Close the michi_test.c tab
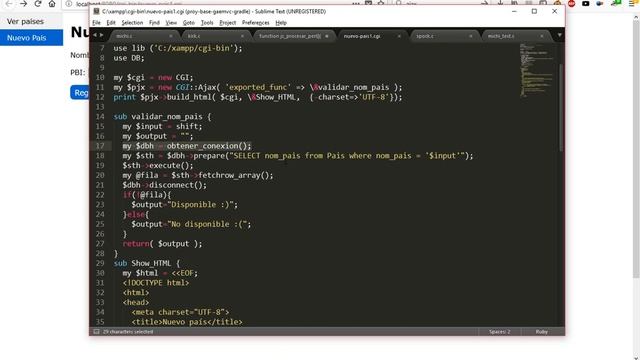 click(x=542, y=36)
